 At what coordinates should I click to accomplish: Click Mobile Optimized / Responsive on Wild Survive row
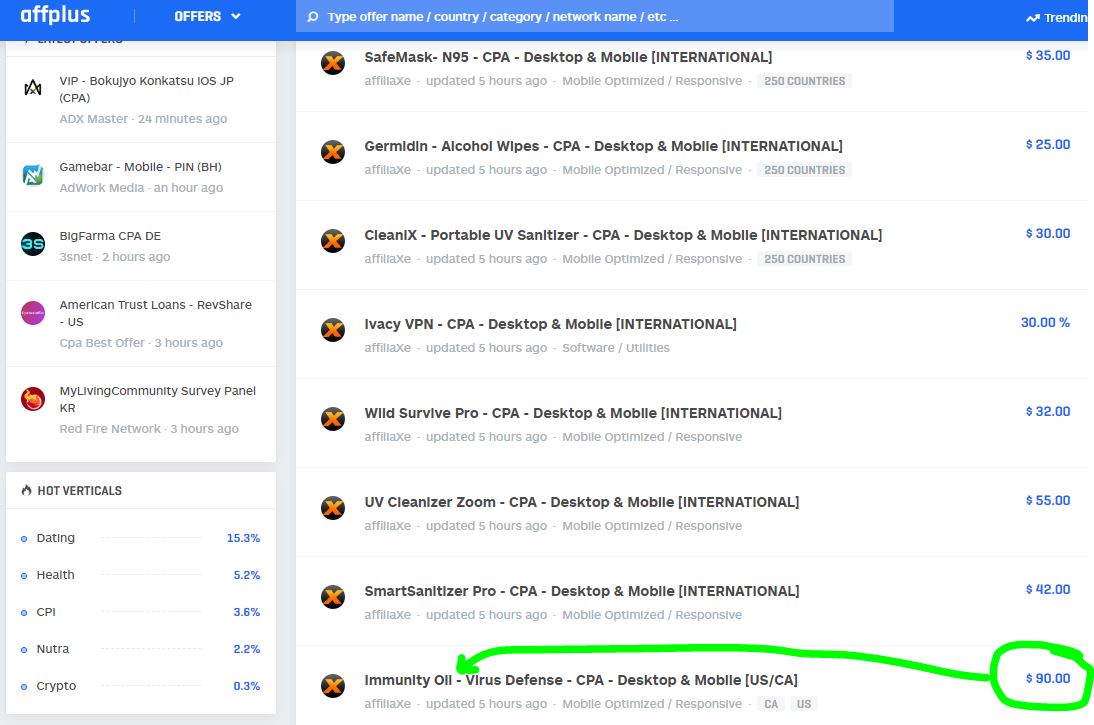[652, 437]
